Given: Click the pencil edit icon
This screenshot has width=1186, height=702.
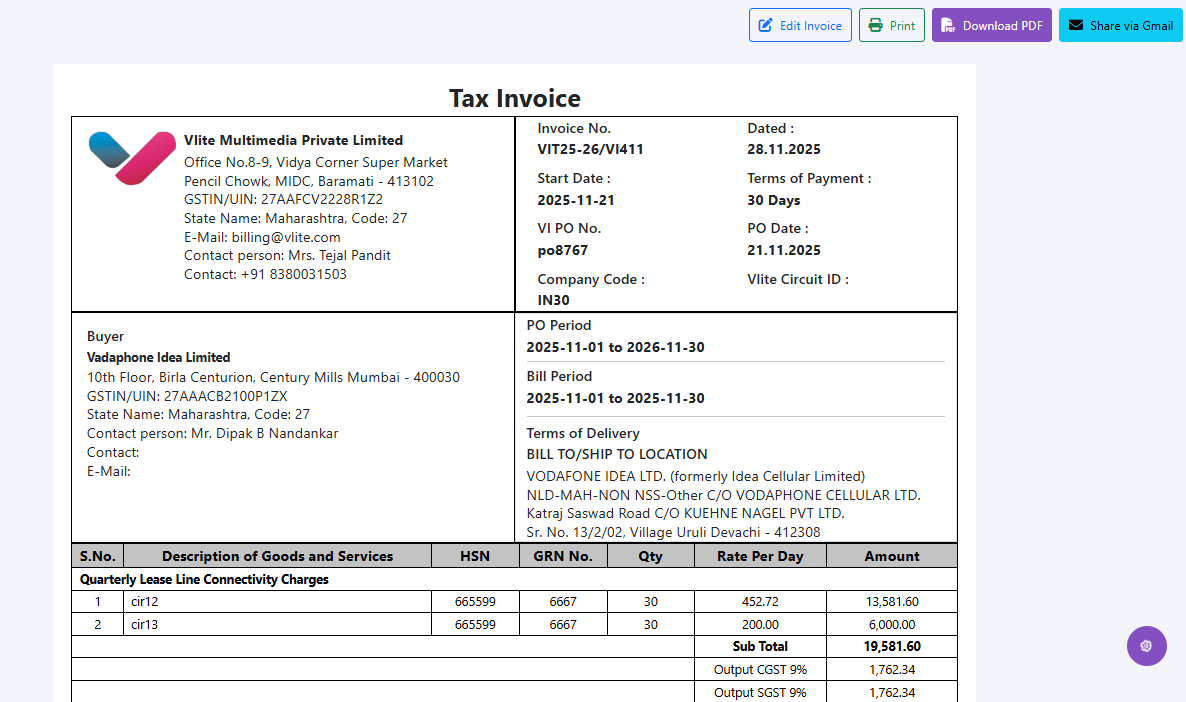Looking at the screenshot, I should (x=765, y=25).
